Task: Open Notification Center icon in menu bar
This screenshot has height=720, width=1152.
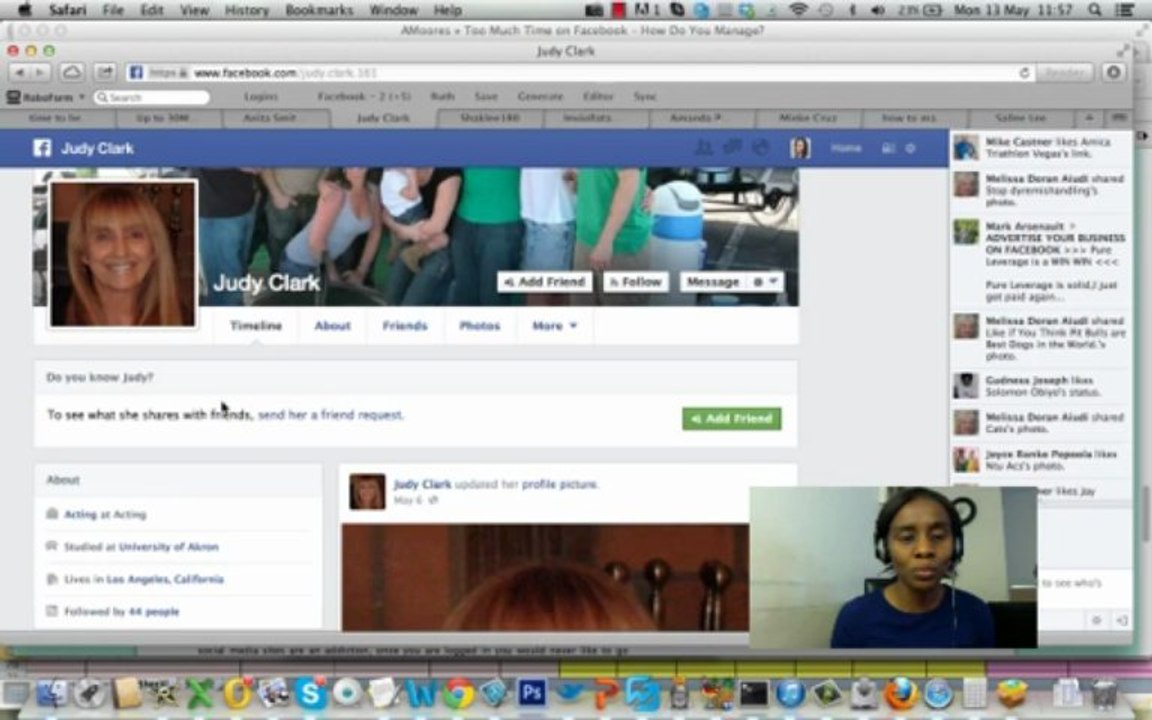Action: point(1124,10)
